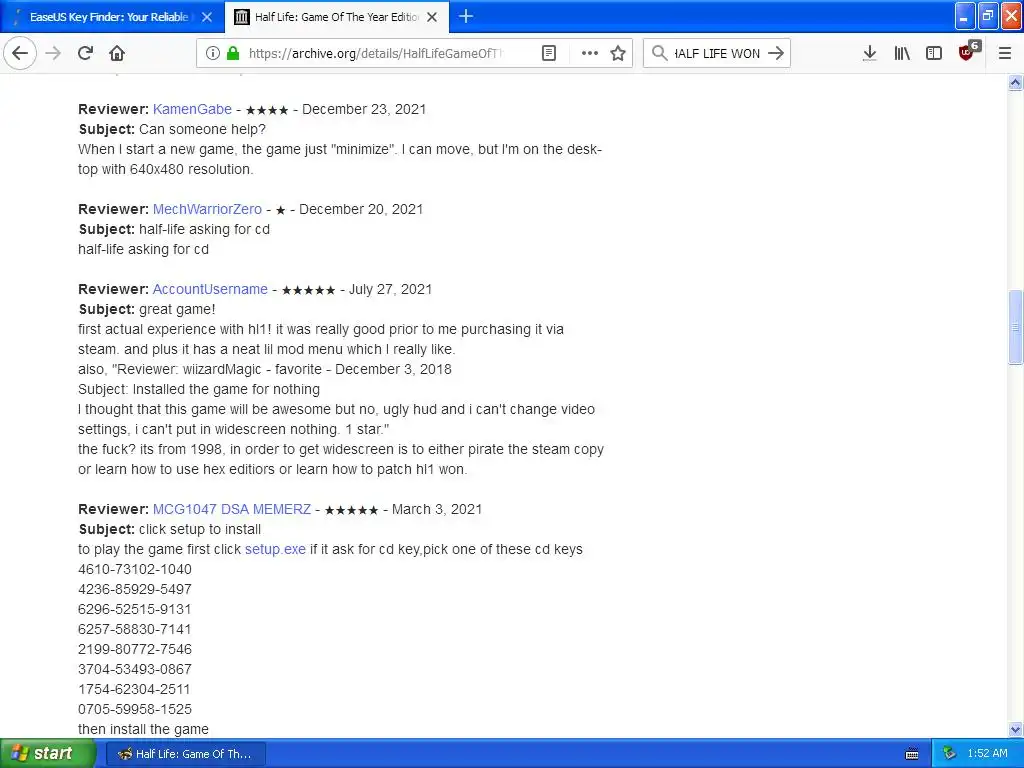Follow the setup.exe link
This screenshot has height=768, width=1024.
pos(275,549)
